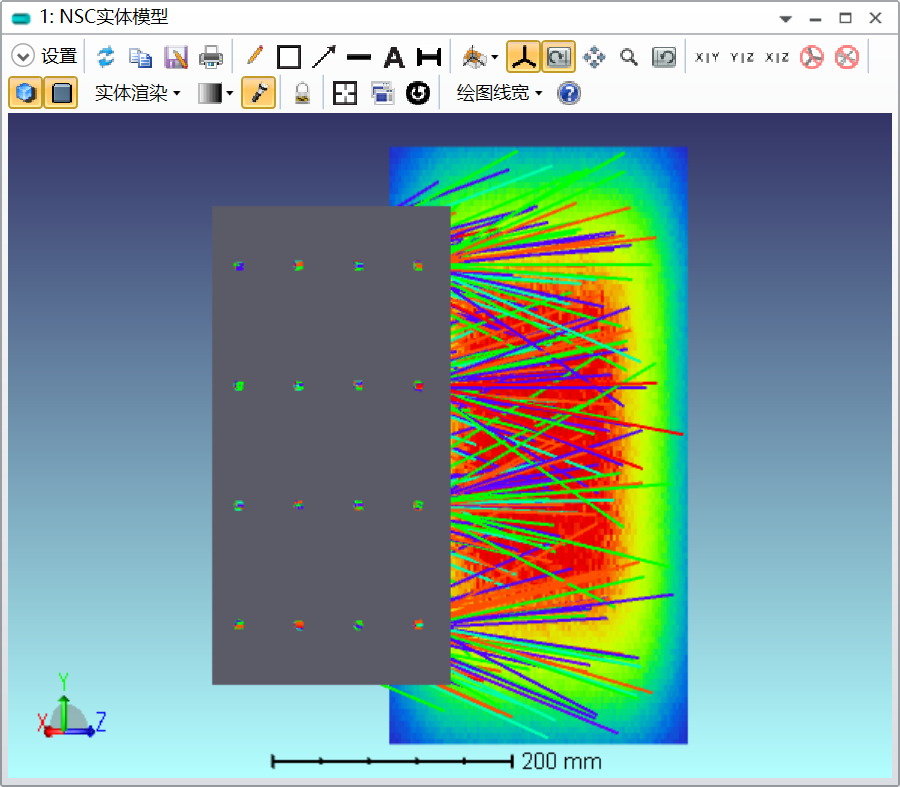900x787 pixels.
Task: Toggle the flashlight lighting button
Action: pos(258,94)
